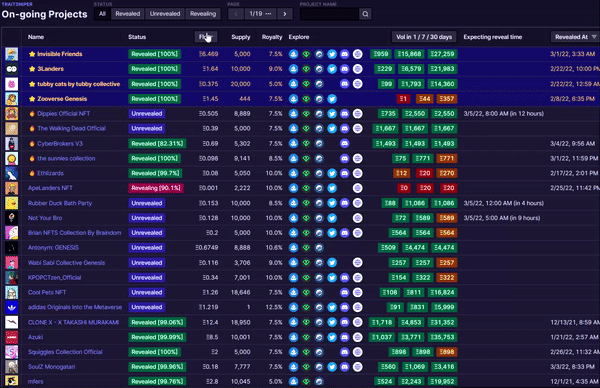Click flame icon beside Dippies Official NFT

[x=32, y=114]
